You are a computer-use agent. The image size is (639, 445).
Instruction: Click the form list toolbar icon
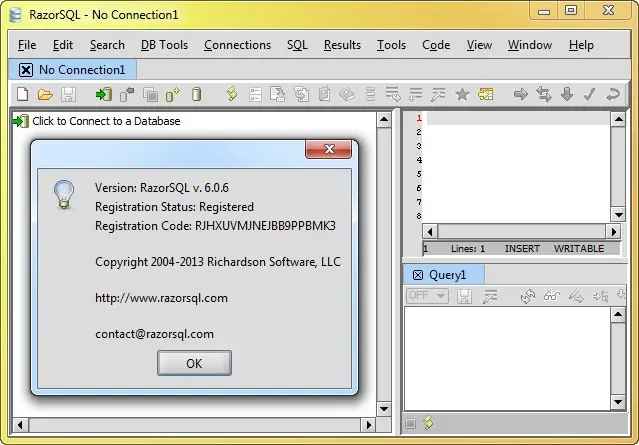pyautogui.click(x=255, y=95)
